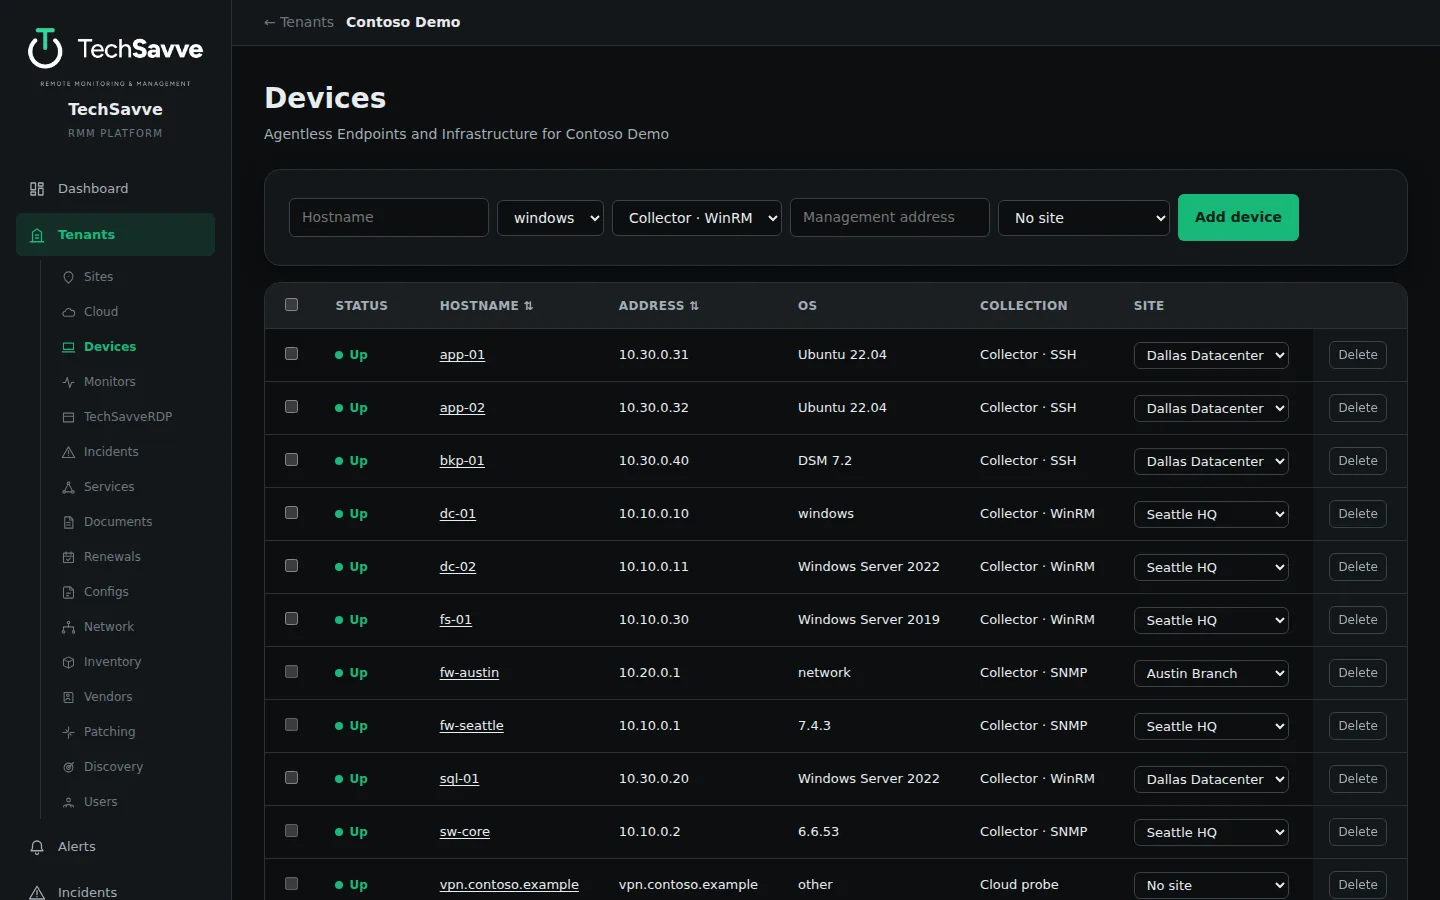This screenshot has width=1440, height=900.
Task: Toggle the select-all checkbox in header
Action: [291, 305]
